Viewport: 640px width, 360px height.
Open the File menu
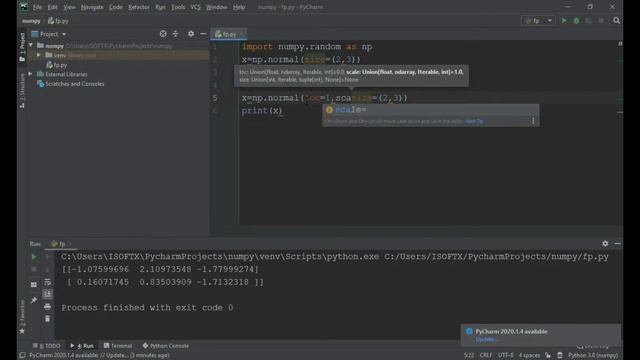tap(37, 7)
